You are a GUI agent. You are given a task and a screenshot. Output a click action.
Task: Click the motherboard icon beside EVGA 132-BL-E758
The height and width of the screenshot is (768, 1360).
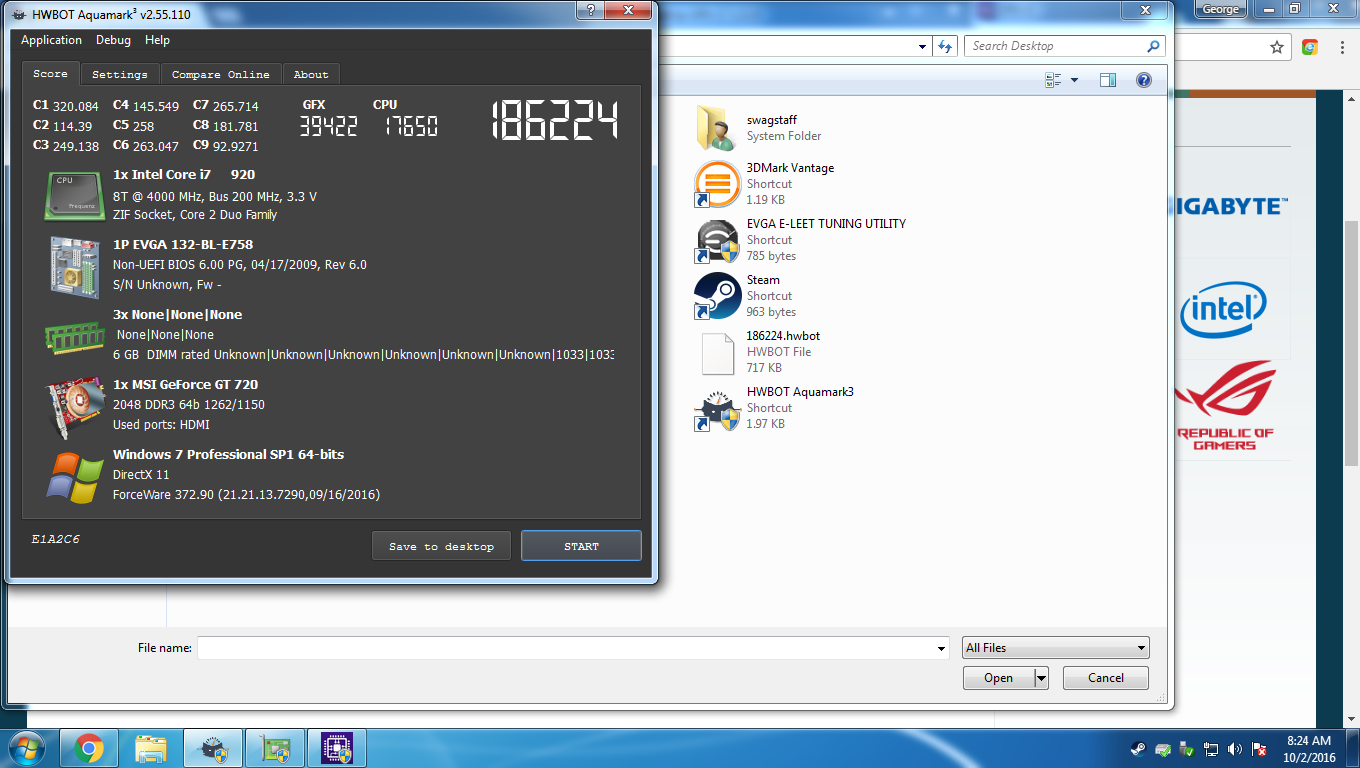(76, 266)
